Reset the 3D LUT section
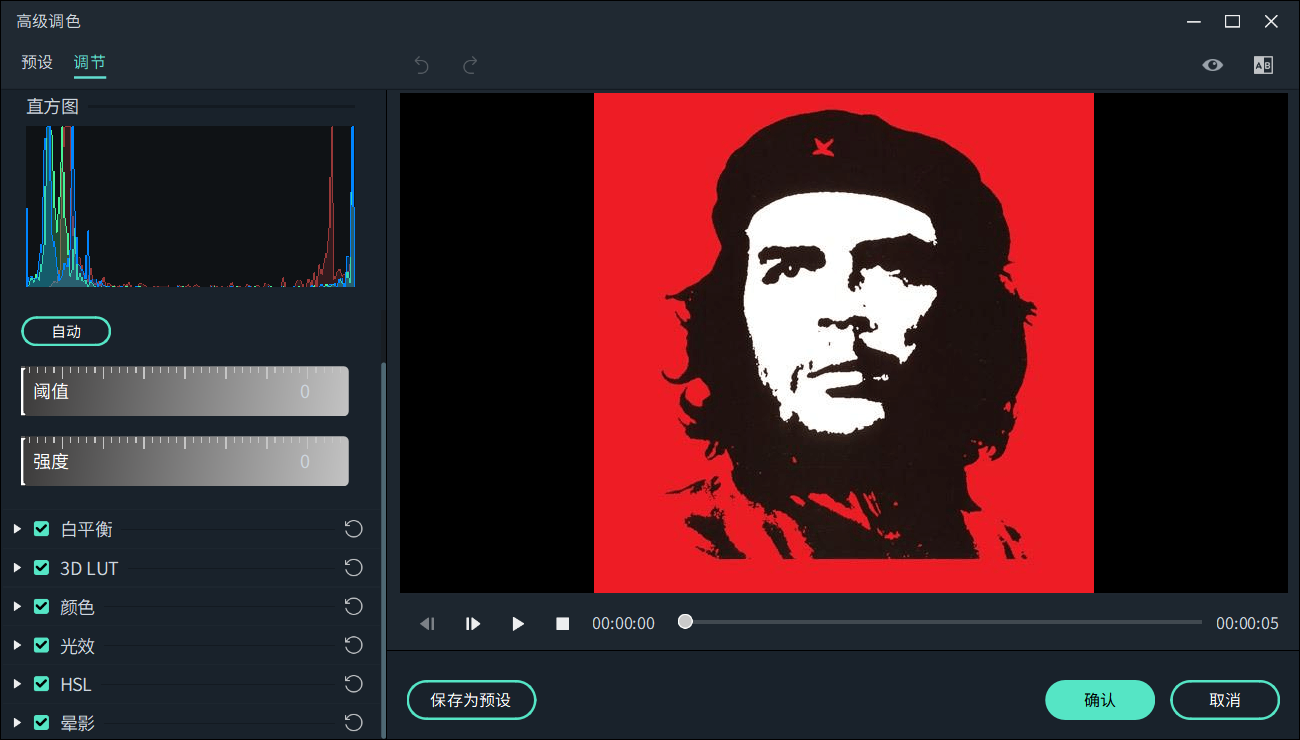The image size is (1300, 740). click(353, 568)
